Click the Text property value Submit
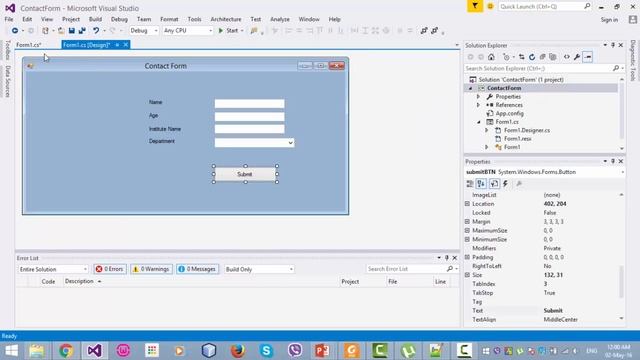The width and height of the screenshot is (640, 360). coord(553,311)
